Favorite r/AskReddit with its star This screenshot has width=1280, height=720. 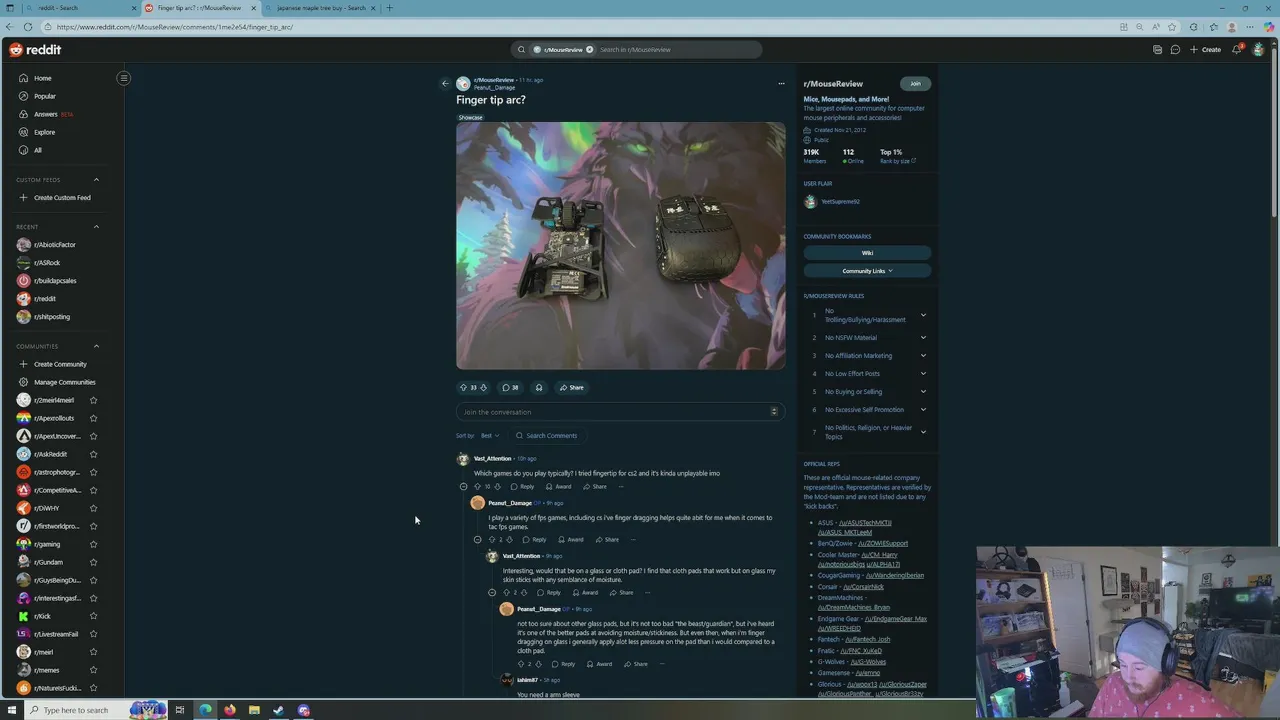coord(93,454)
